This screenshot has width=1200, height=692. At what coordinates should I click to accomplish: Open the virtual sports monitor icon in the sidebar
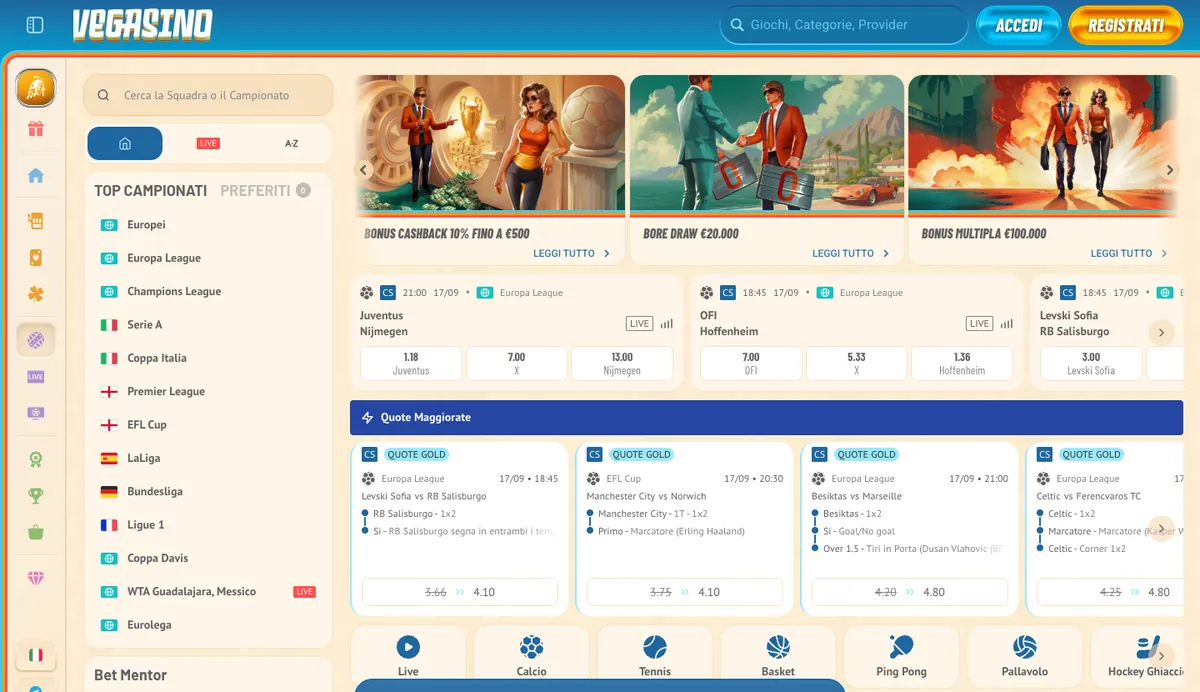click(36, 413)
